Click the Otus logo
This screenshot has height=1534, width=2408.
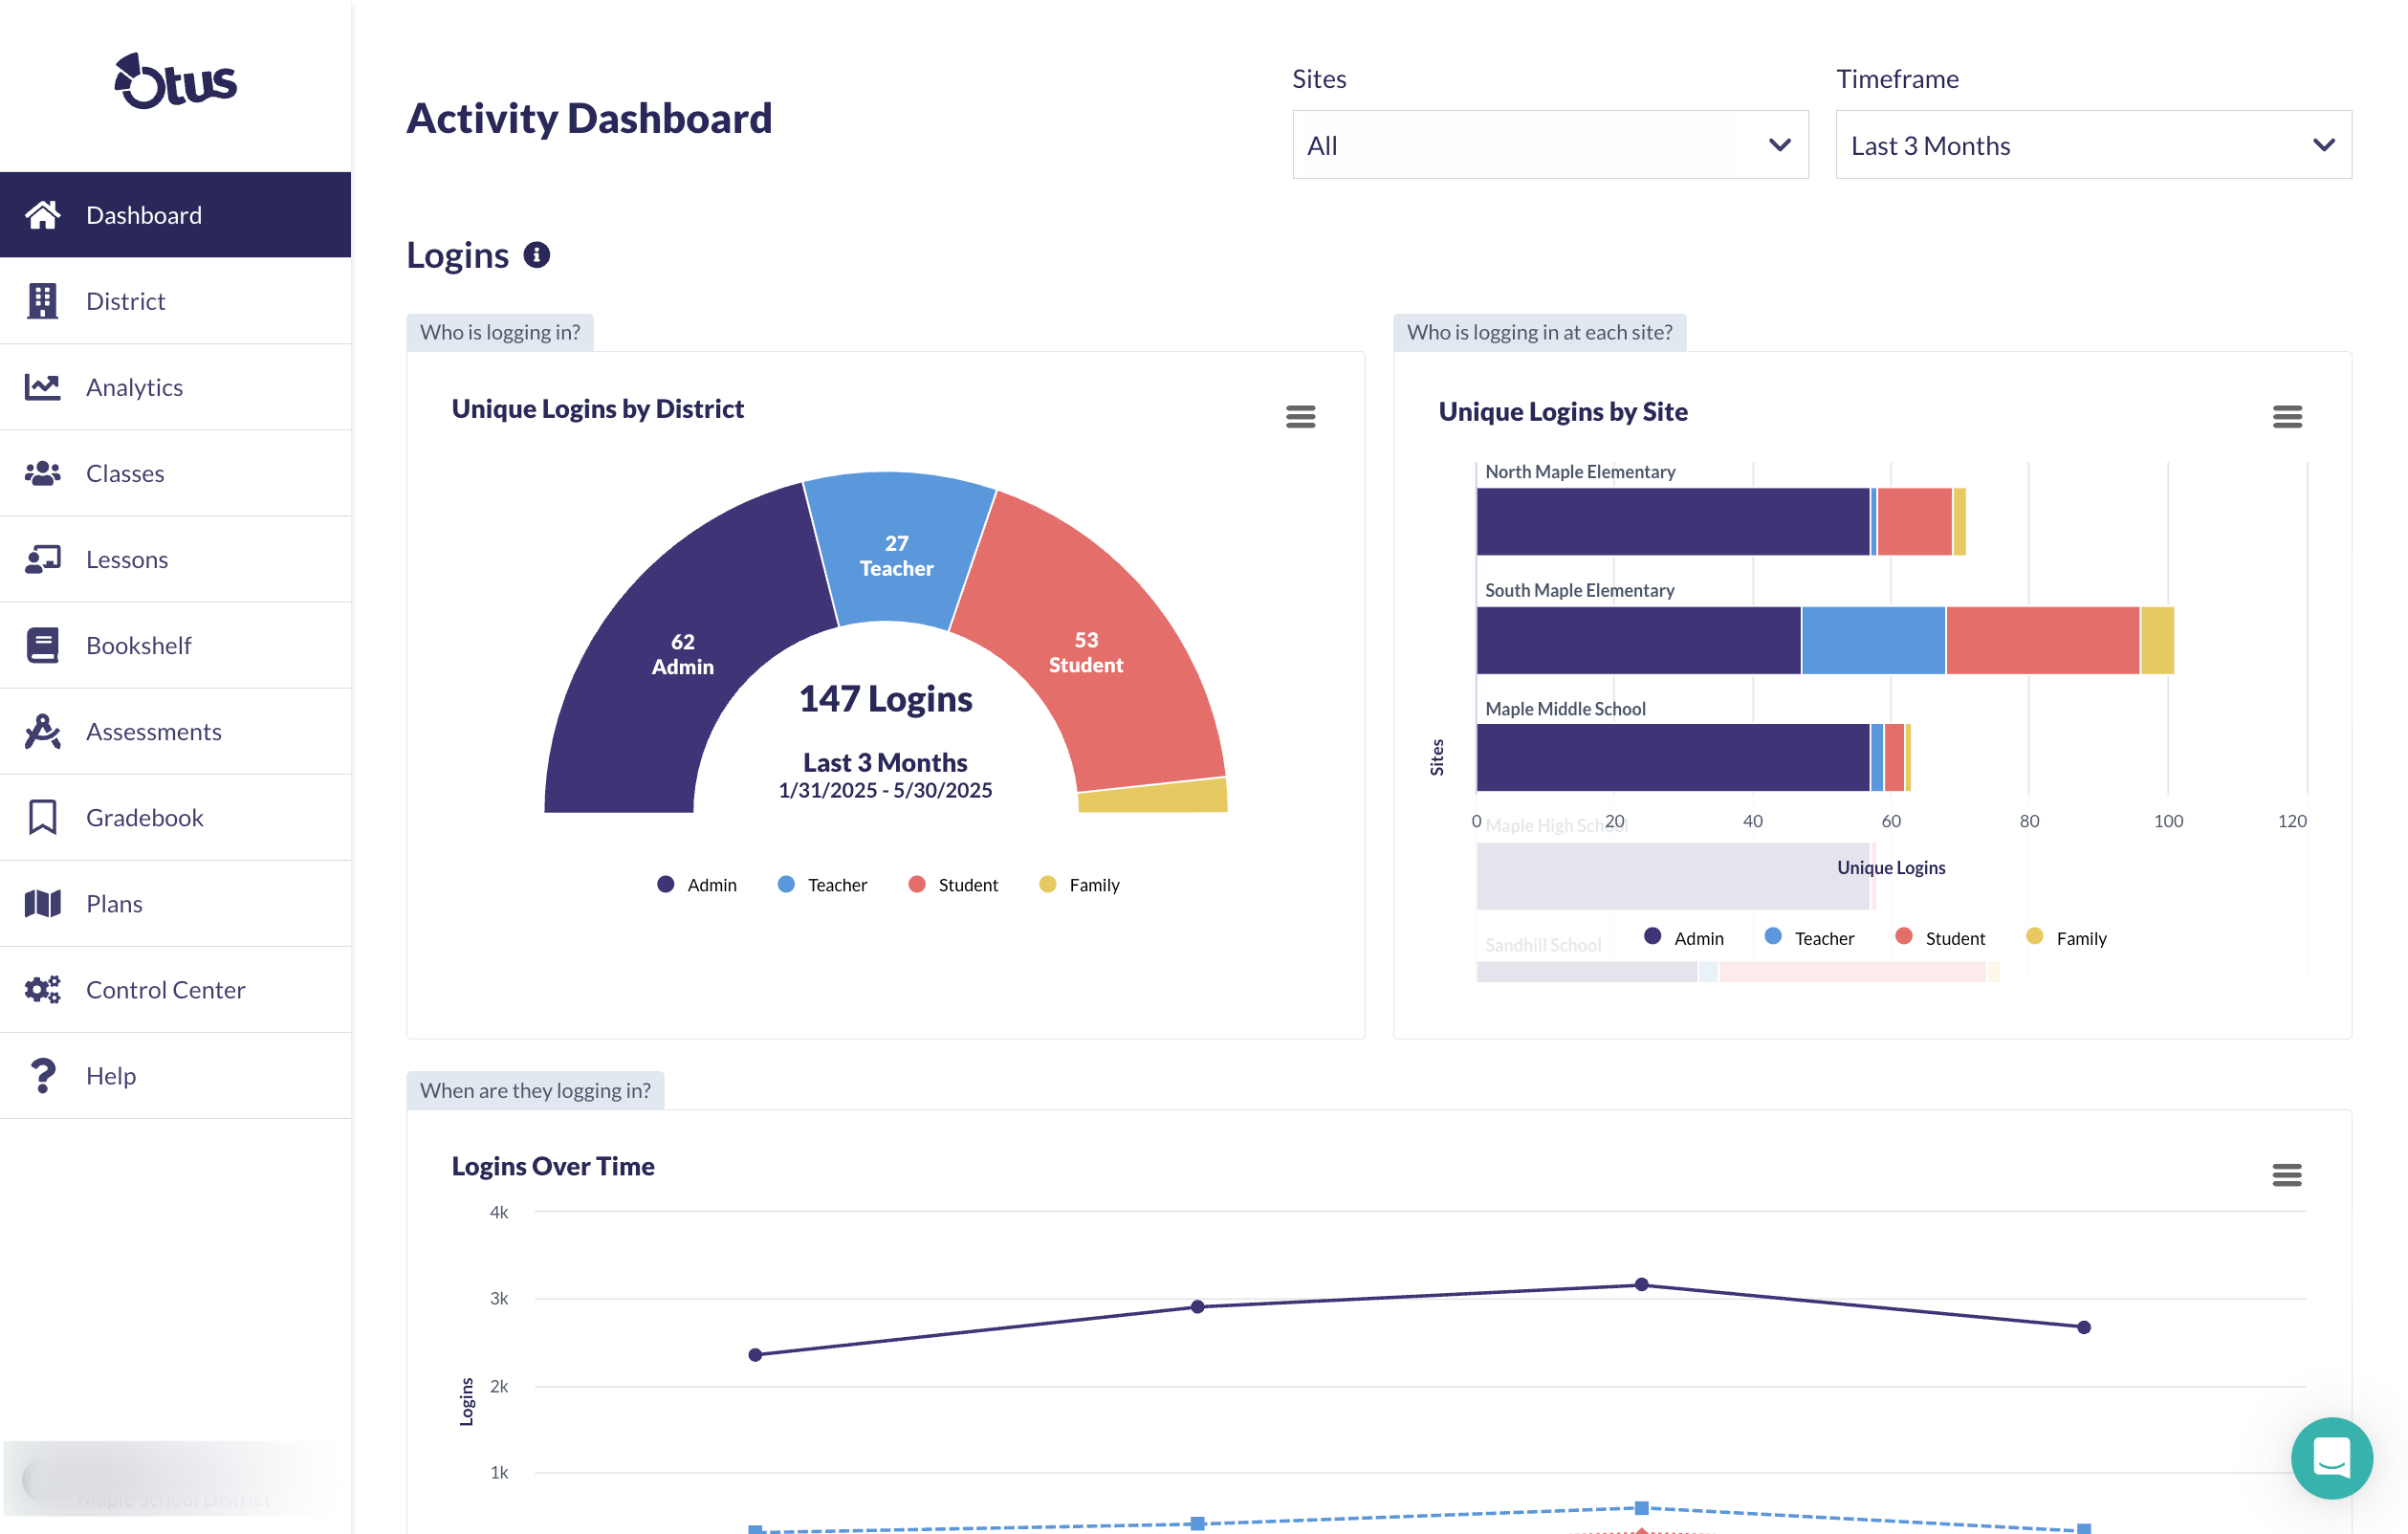click(x=175, y=82)
